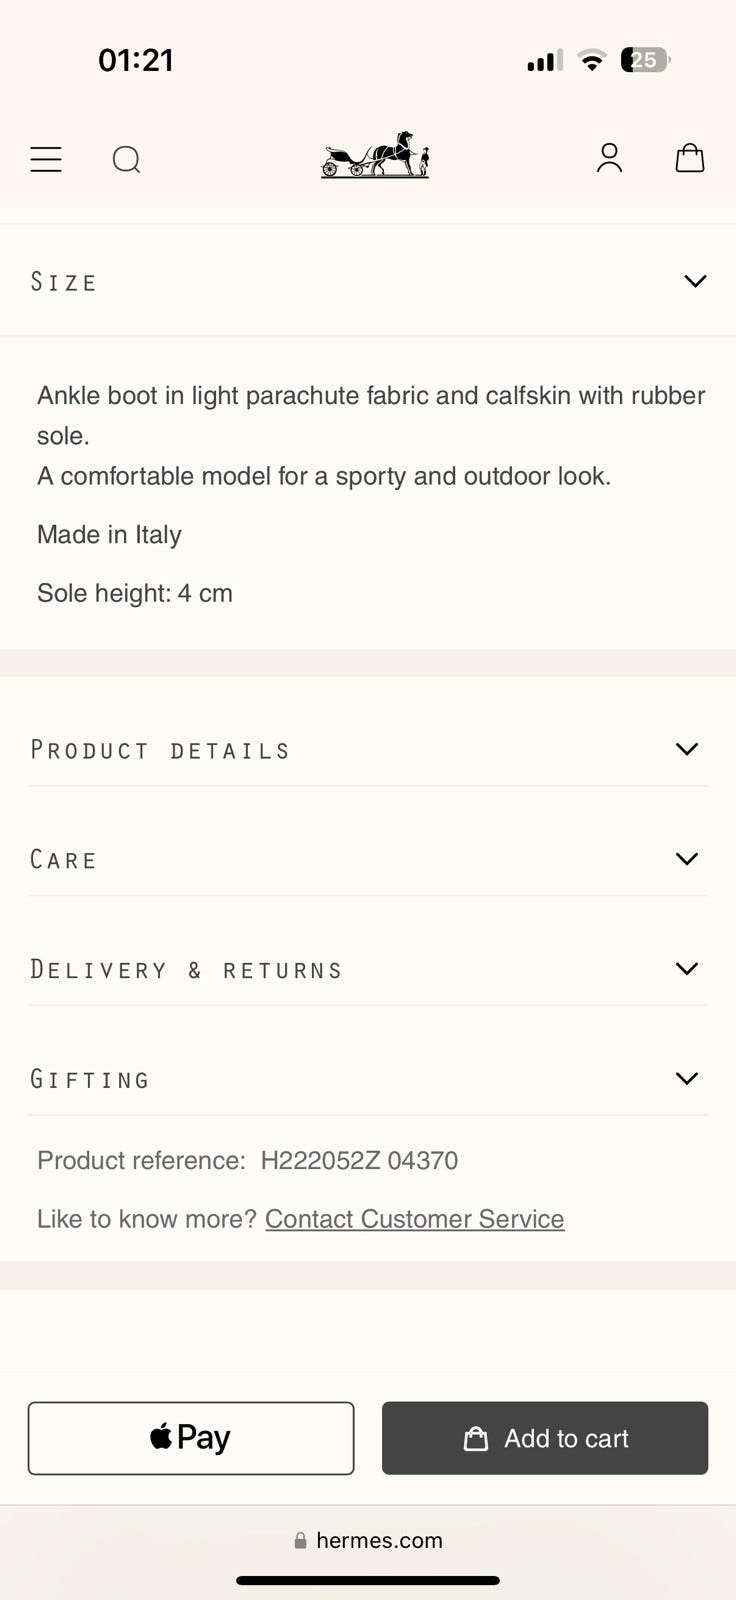The width and height of the screenshot is (736, 1600).
Task: Open the shopping bag icon
Action: (x=690, y=158)
